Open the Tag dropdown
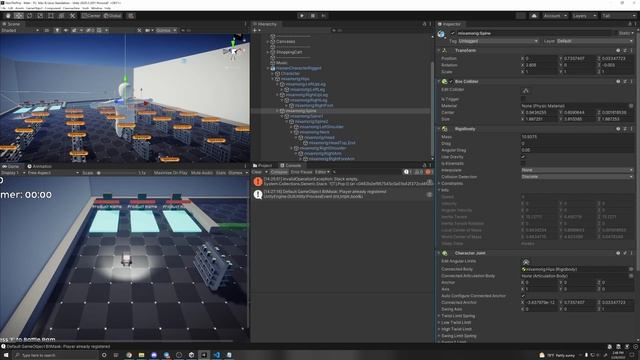 pyautogui.click(x=498, y=41)
